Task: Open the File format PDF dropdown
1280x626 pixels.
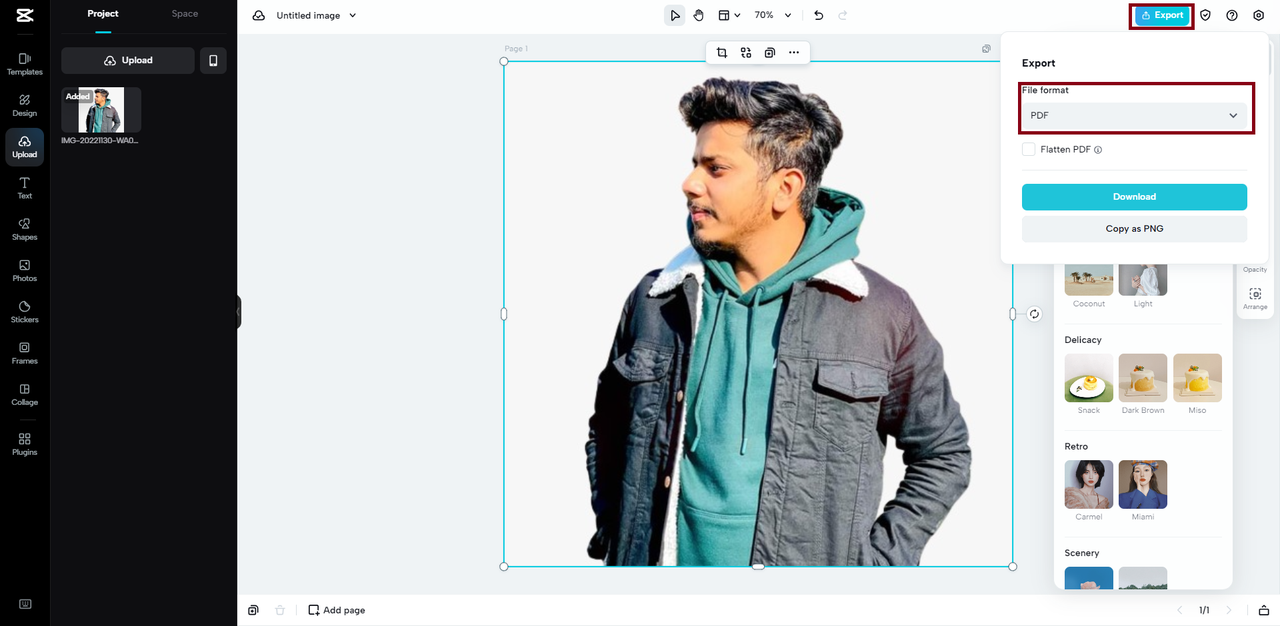Action: (x=1134, y=115)
